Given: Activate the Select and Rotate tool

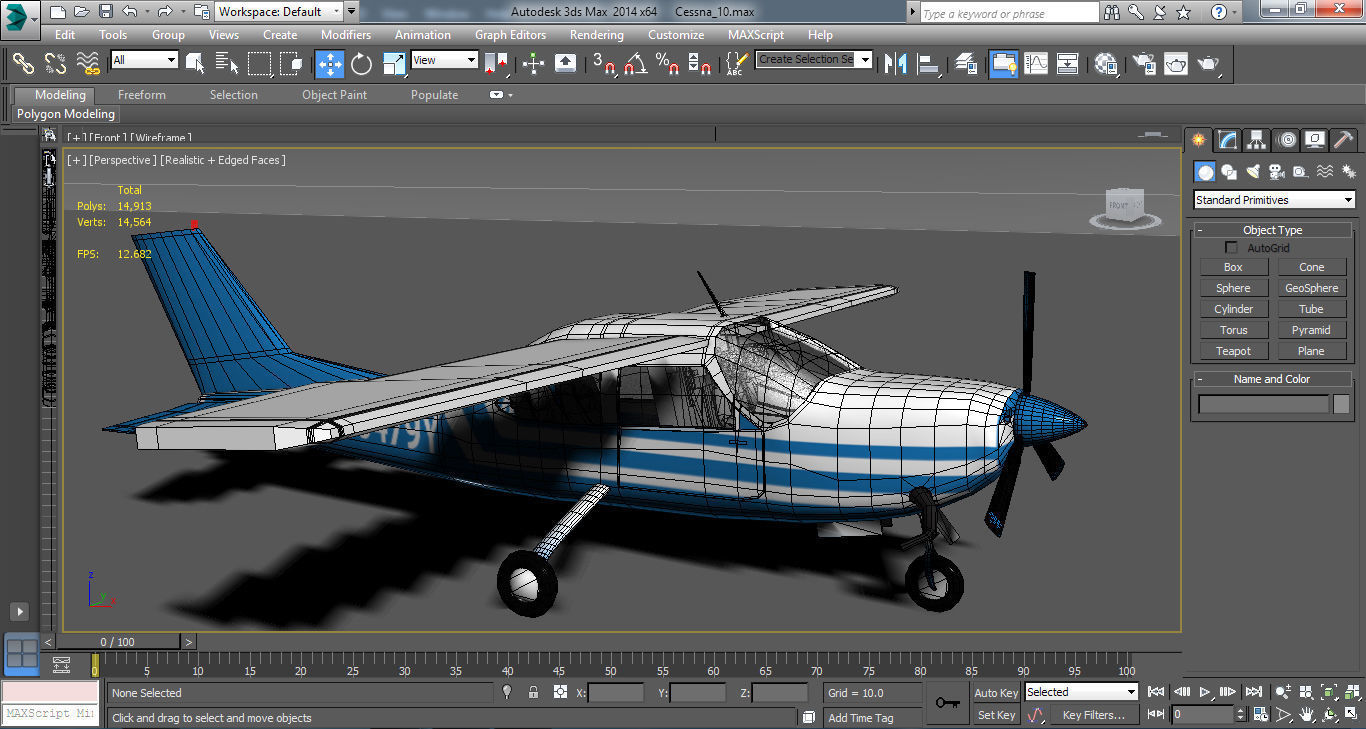Looking at the screenshot, I should click(361, 64).
